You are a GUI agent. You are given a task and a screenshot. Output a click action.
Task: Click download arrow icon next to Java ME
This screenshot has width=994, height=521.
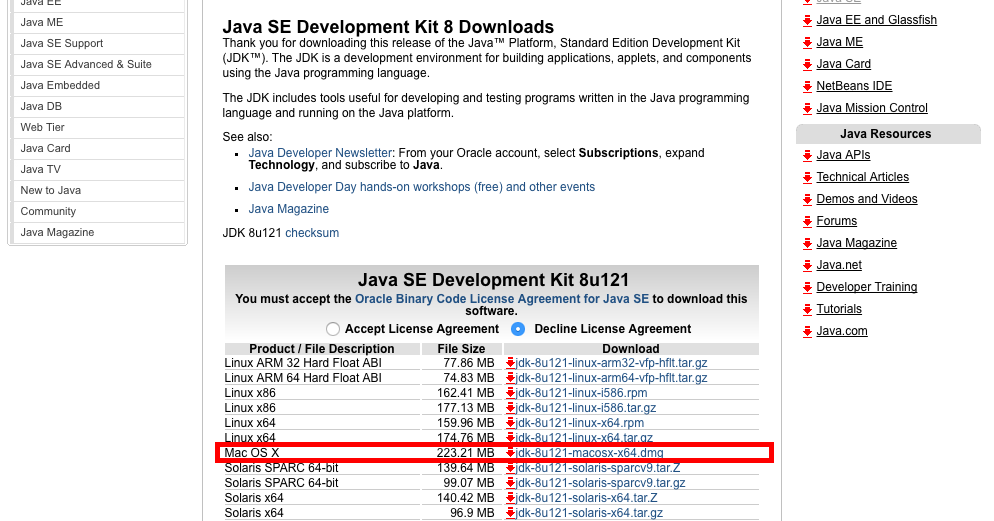[807, 43]
